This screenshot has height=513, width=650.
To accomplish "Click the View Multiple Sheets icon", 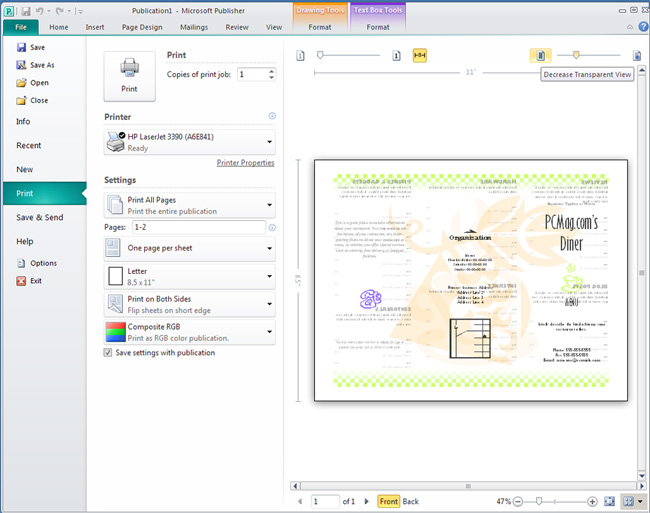I will point(628,501).
